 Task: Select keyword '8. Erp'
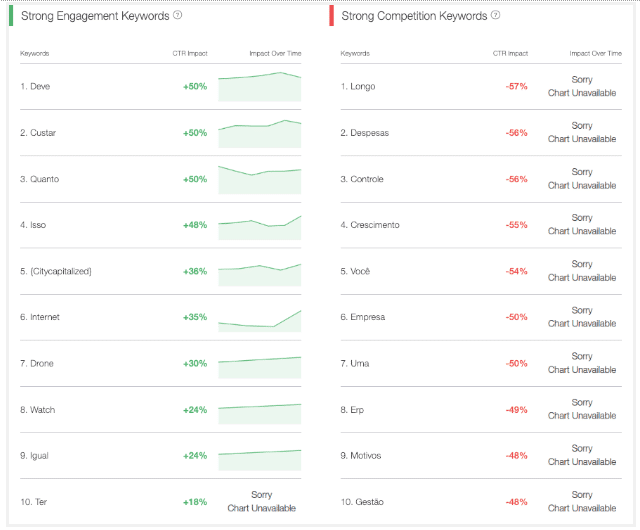[352, 410]
